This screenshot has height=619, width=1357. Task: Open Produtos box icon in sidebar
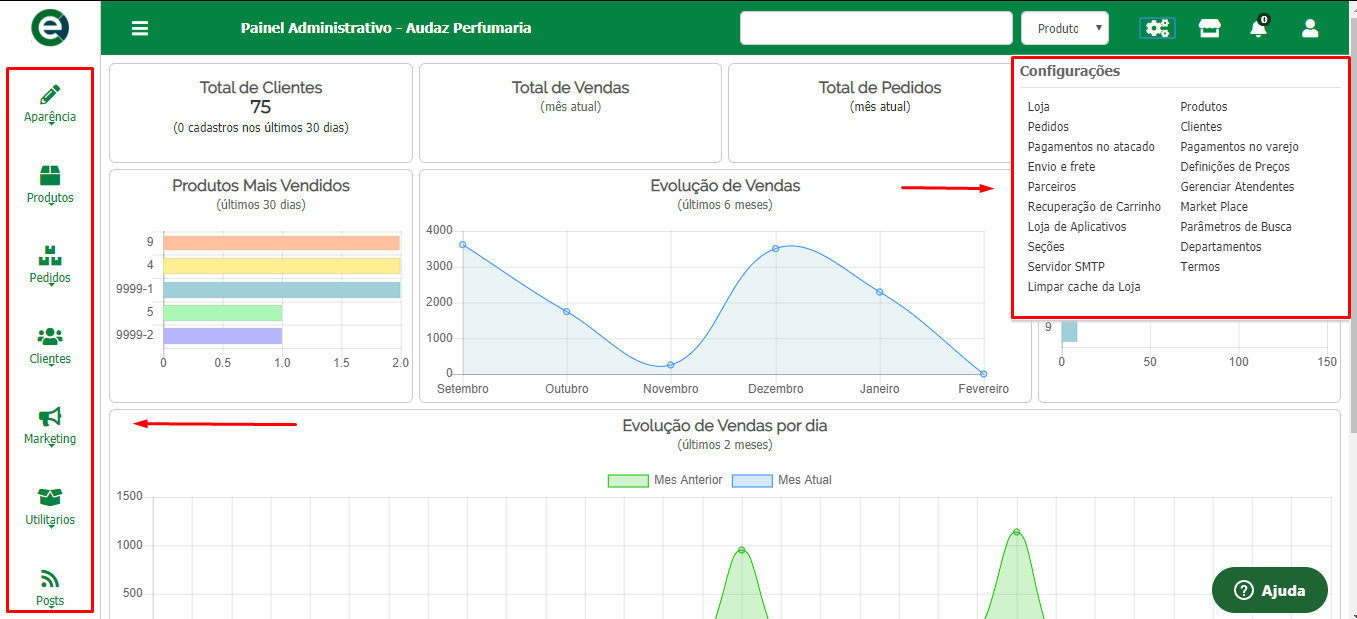50,176
